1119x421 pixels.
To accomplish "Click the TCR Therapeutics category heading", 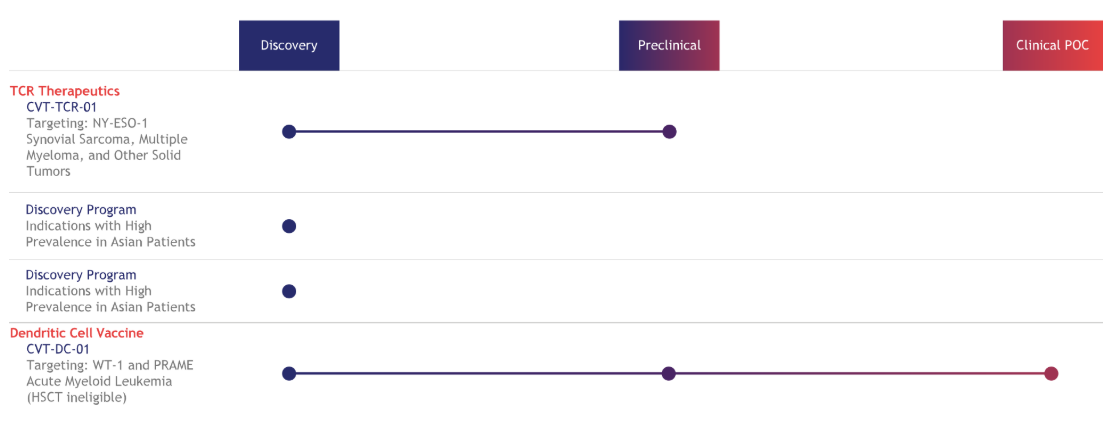I will 65,91.
